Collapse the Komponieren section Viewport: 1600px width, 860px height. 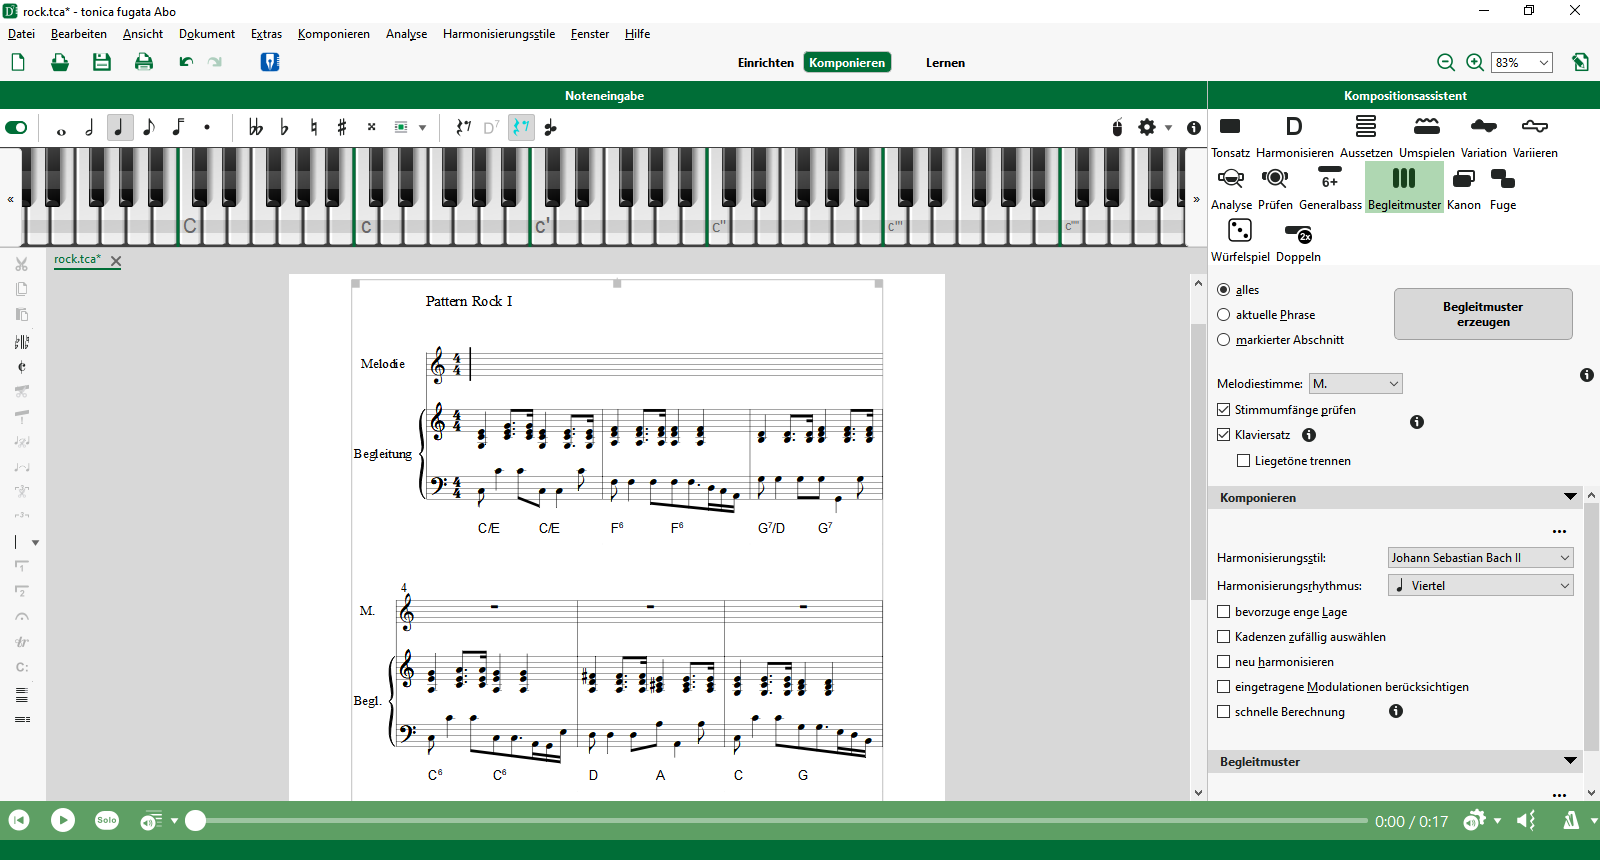pos(1570,497)
